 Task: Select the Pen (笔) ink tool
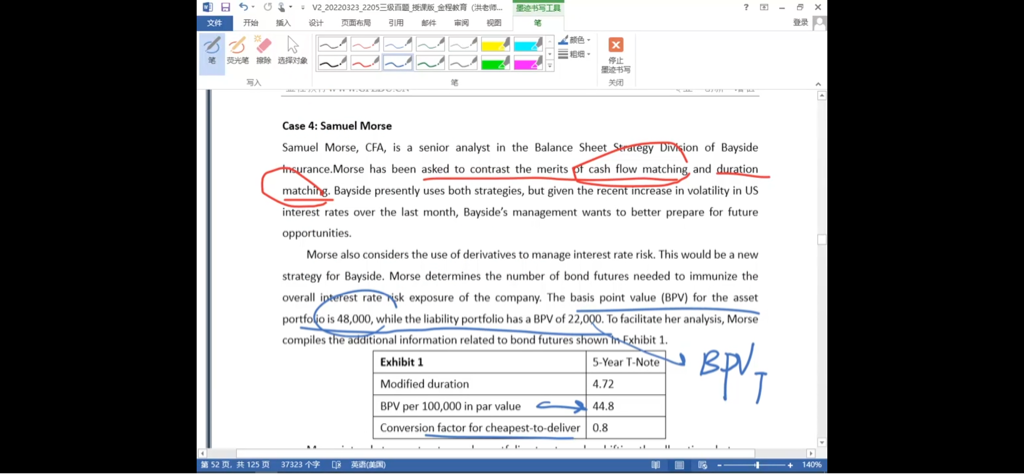point(212,49)
